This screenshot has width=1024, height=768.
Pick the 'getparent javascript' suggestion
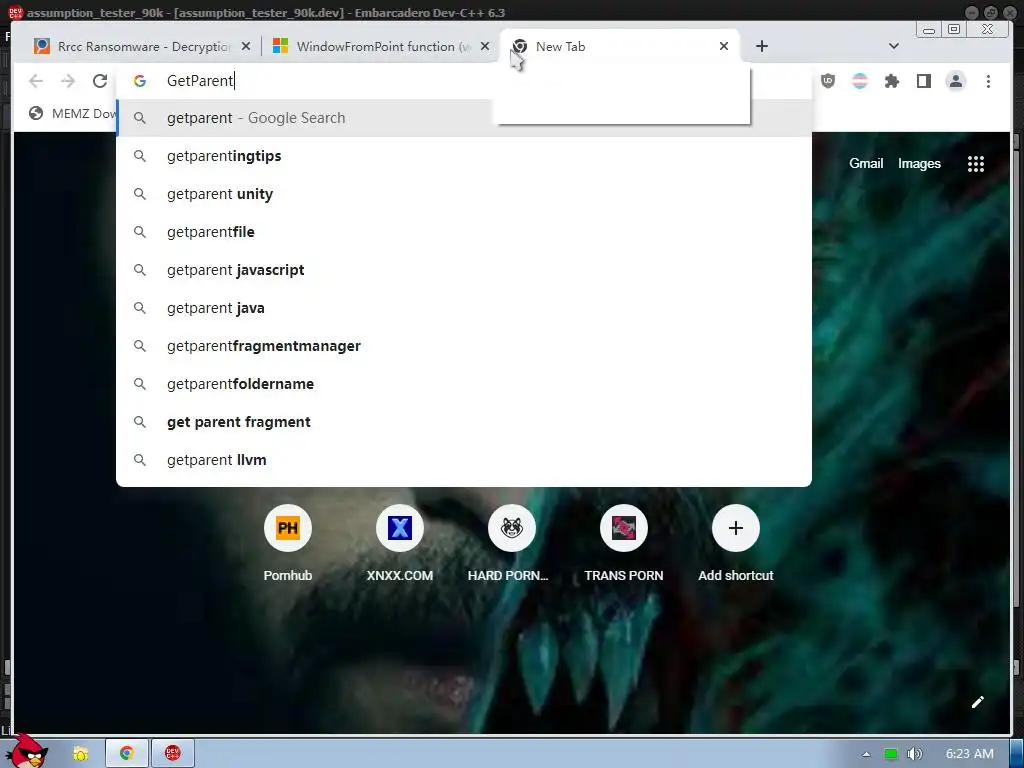pyautogui.click(x=464, y=270)
